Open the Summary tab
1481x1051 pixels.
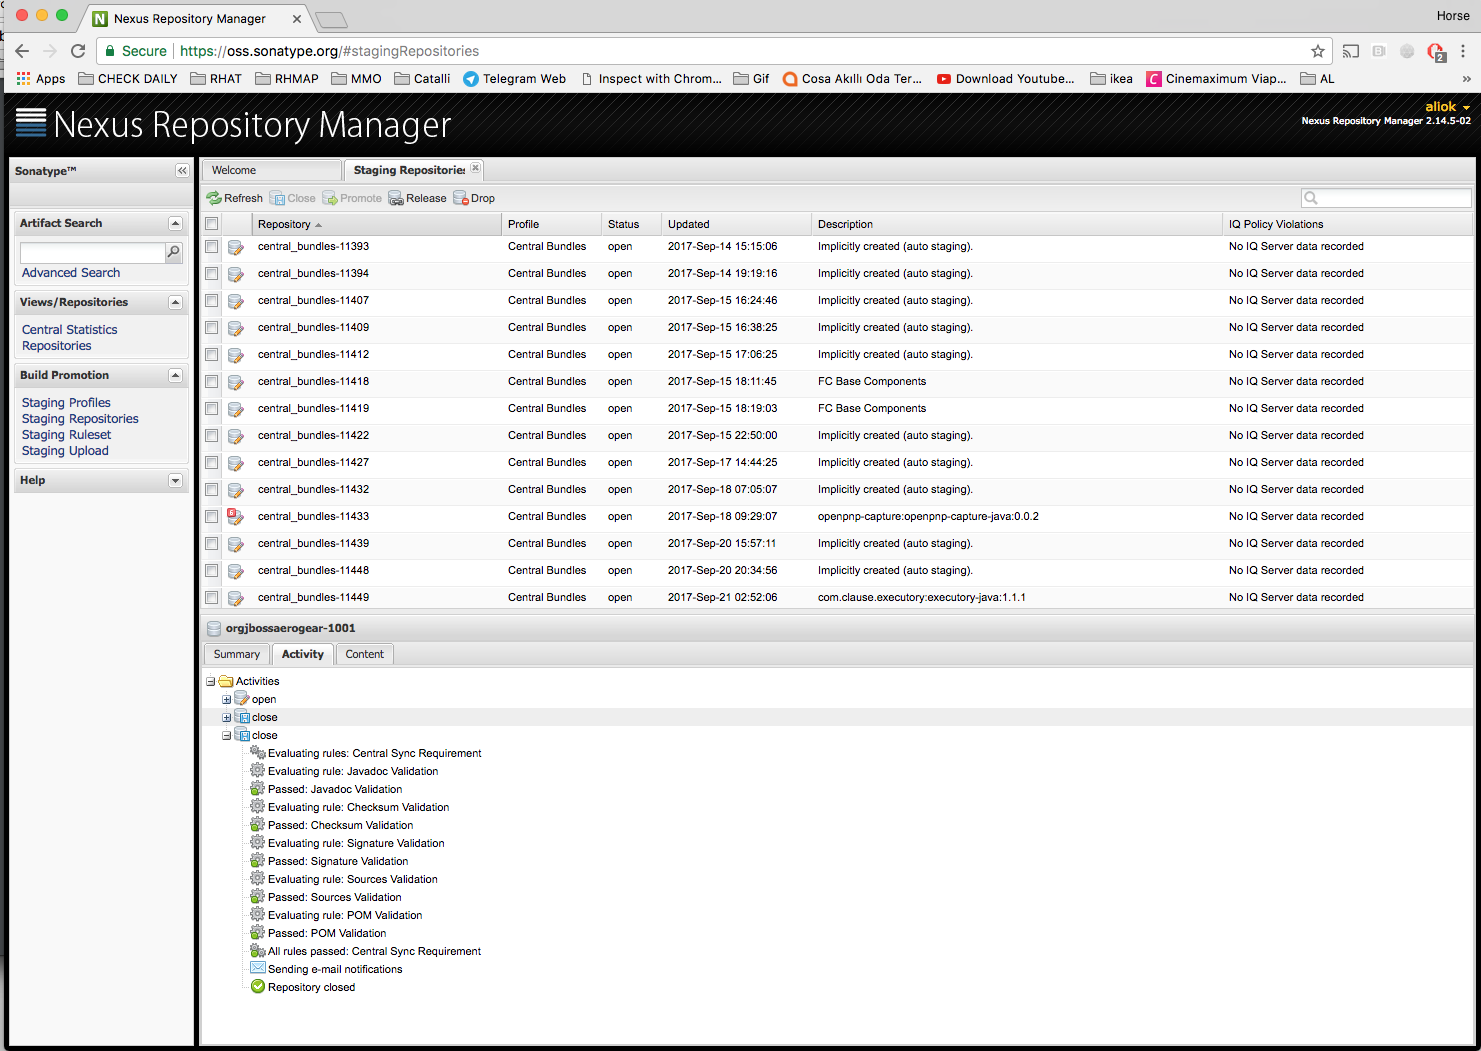(237, 654)
